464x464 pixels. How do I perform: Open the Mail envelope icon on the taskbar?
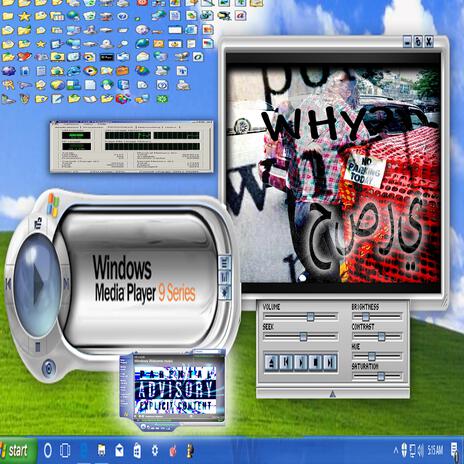119,451
